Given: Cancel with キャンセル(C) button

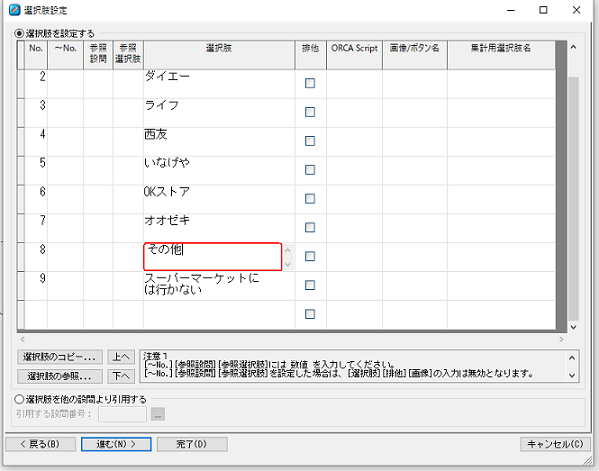Looking at the screenshot, I should click(555, 444).
